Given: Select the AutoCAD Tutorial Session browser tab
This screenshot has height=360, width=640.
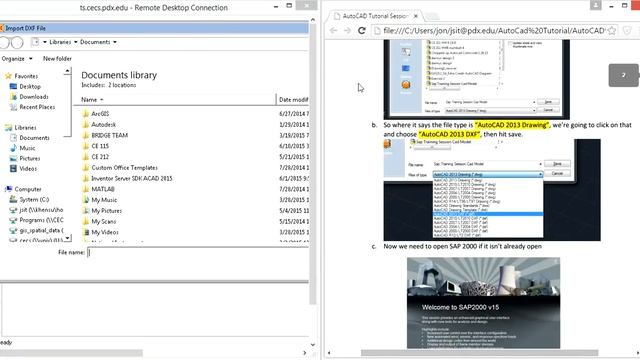Looking at the screenshot, I should (x=376, y=16).
